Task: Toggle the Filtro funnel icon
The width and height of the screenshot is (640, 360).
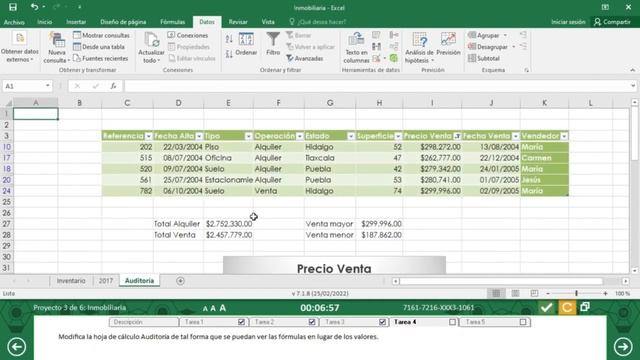Action: point(273,40)
